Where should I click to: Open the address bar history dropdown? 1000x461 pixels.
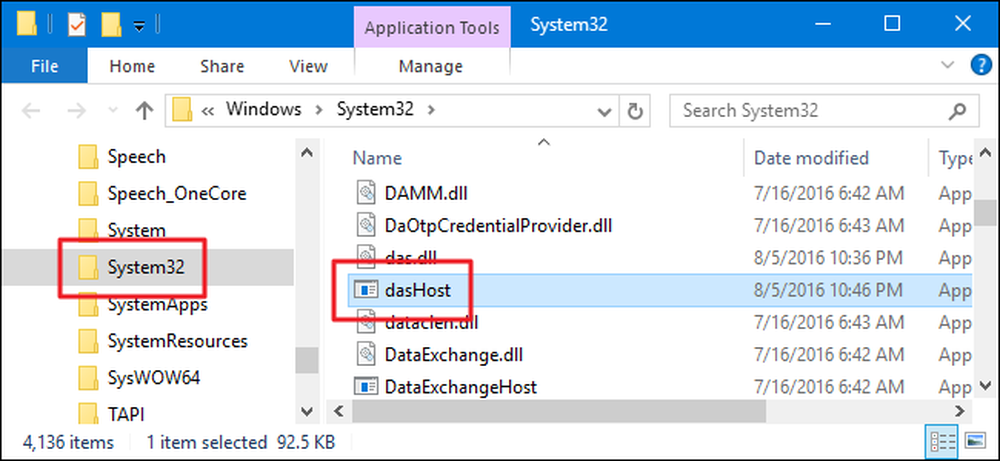point(603,111)
